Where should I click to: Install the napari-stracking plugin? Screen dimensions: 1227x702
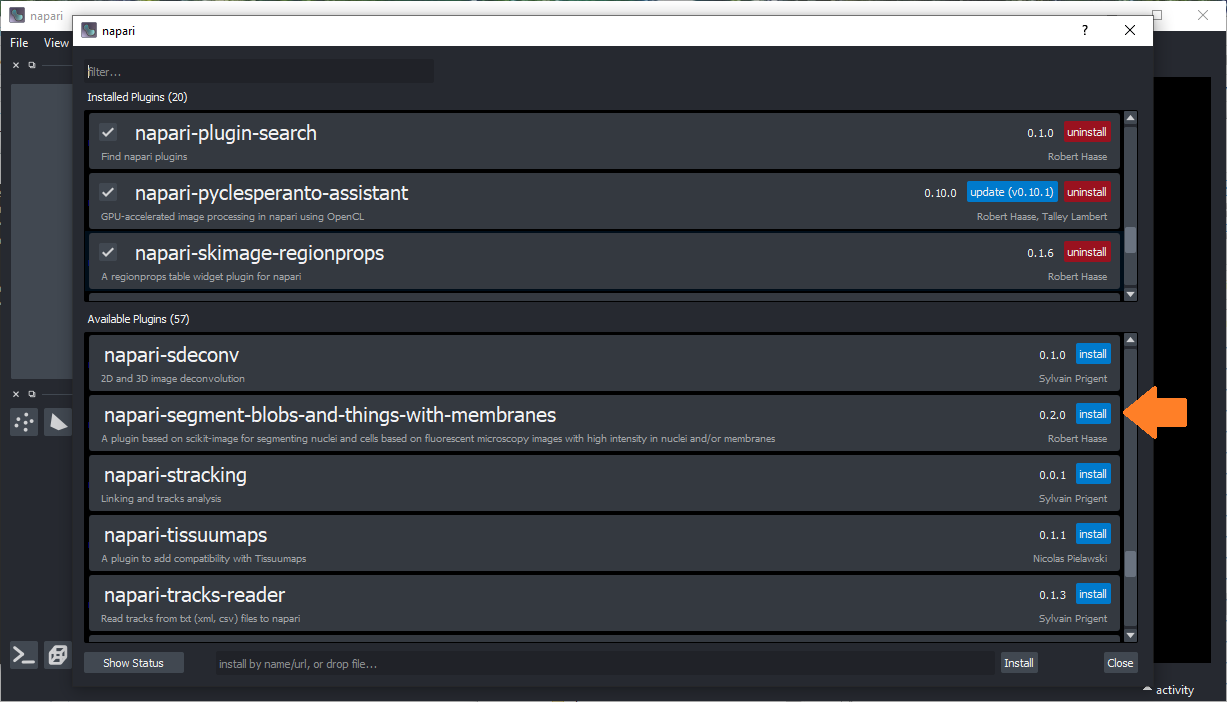coord(1093,474)
